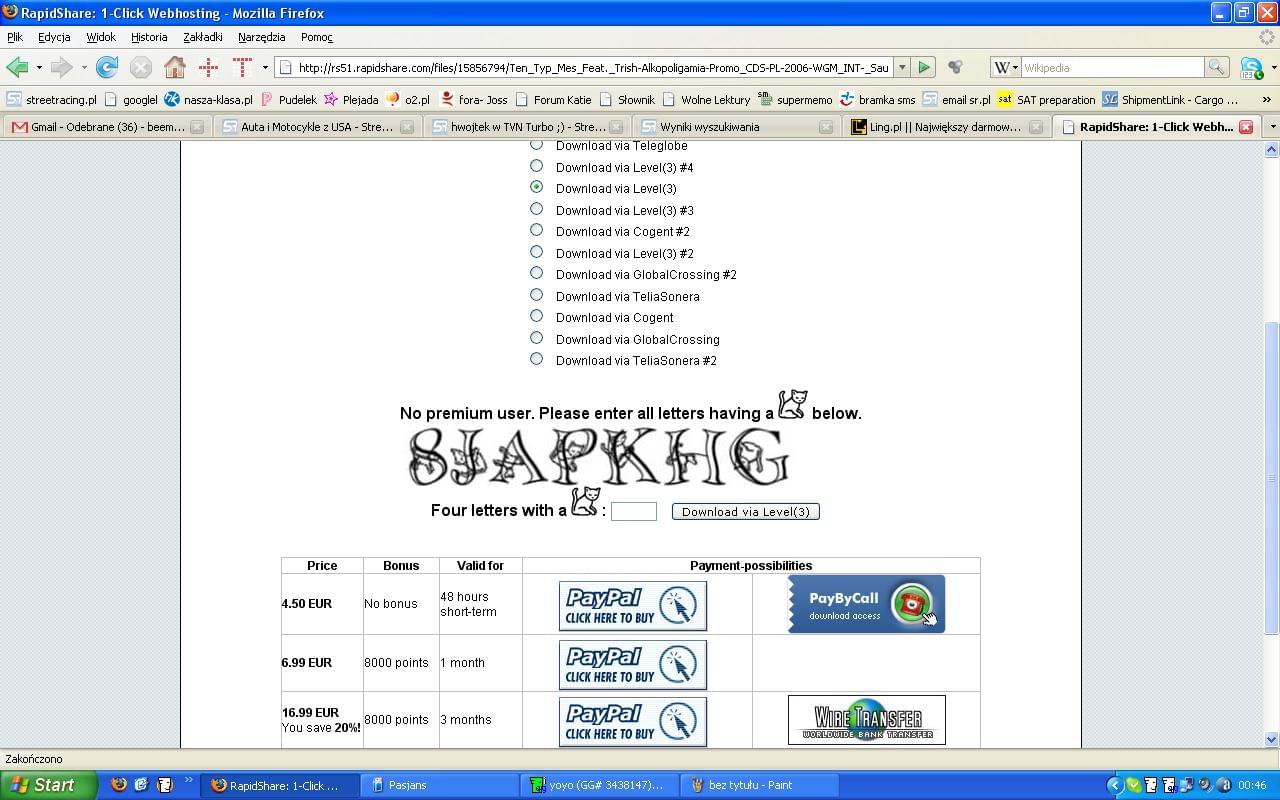Open the Pudelek bookmark
The width and height of the screenshot is (1280, 800).
(x=288, y=99)
